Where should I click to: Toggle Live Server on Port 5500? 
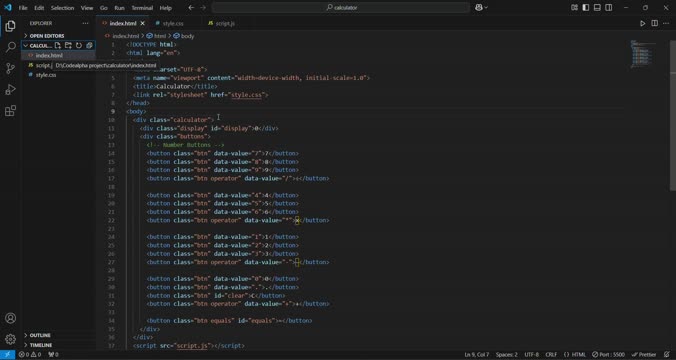tap(608, 354)
